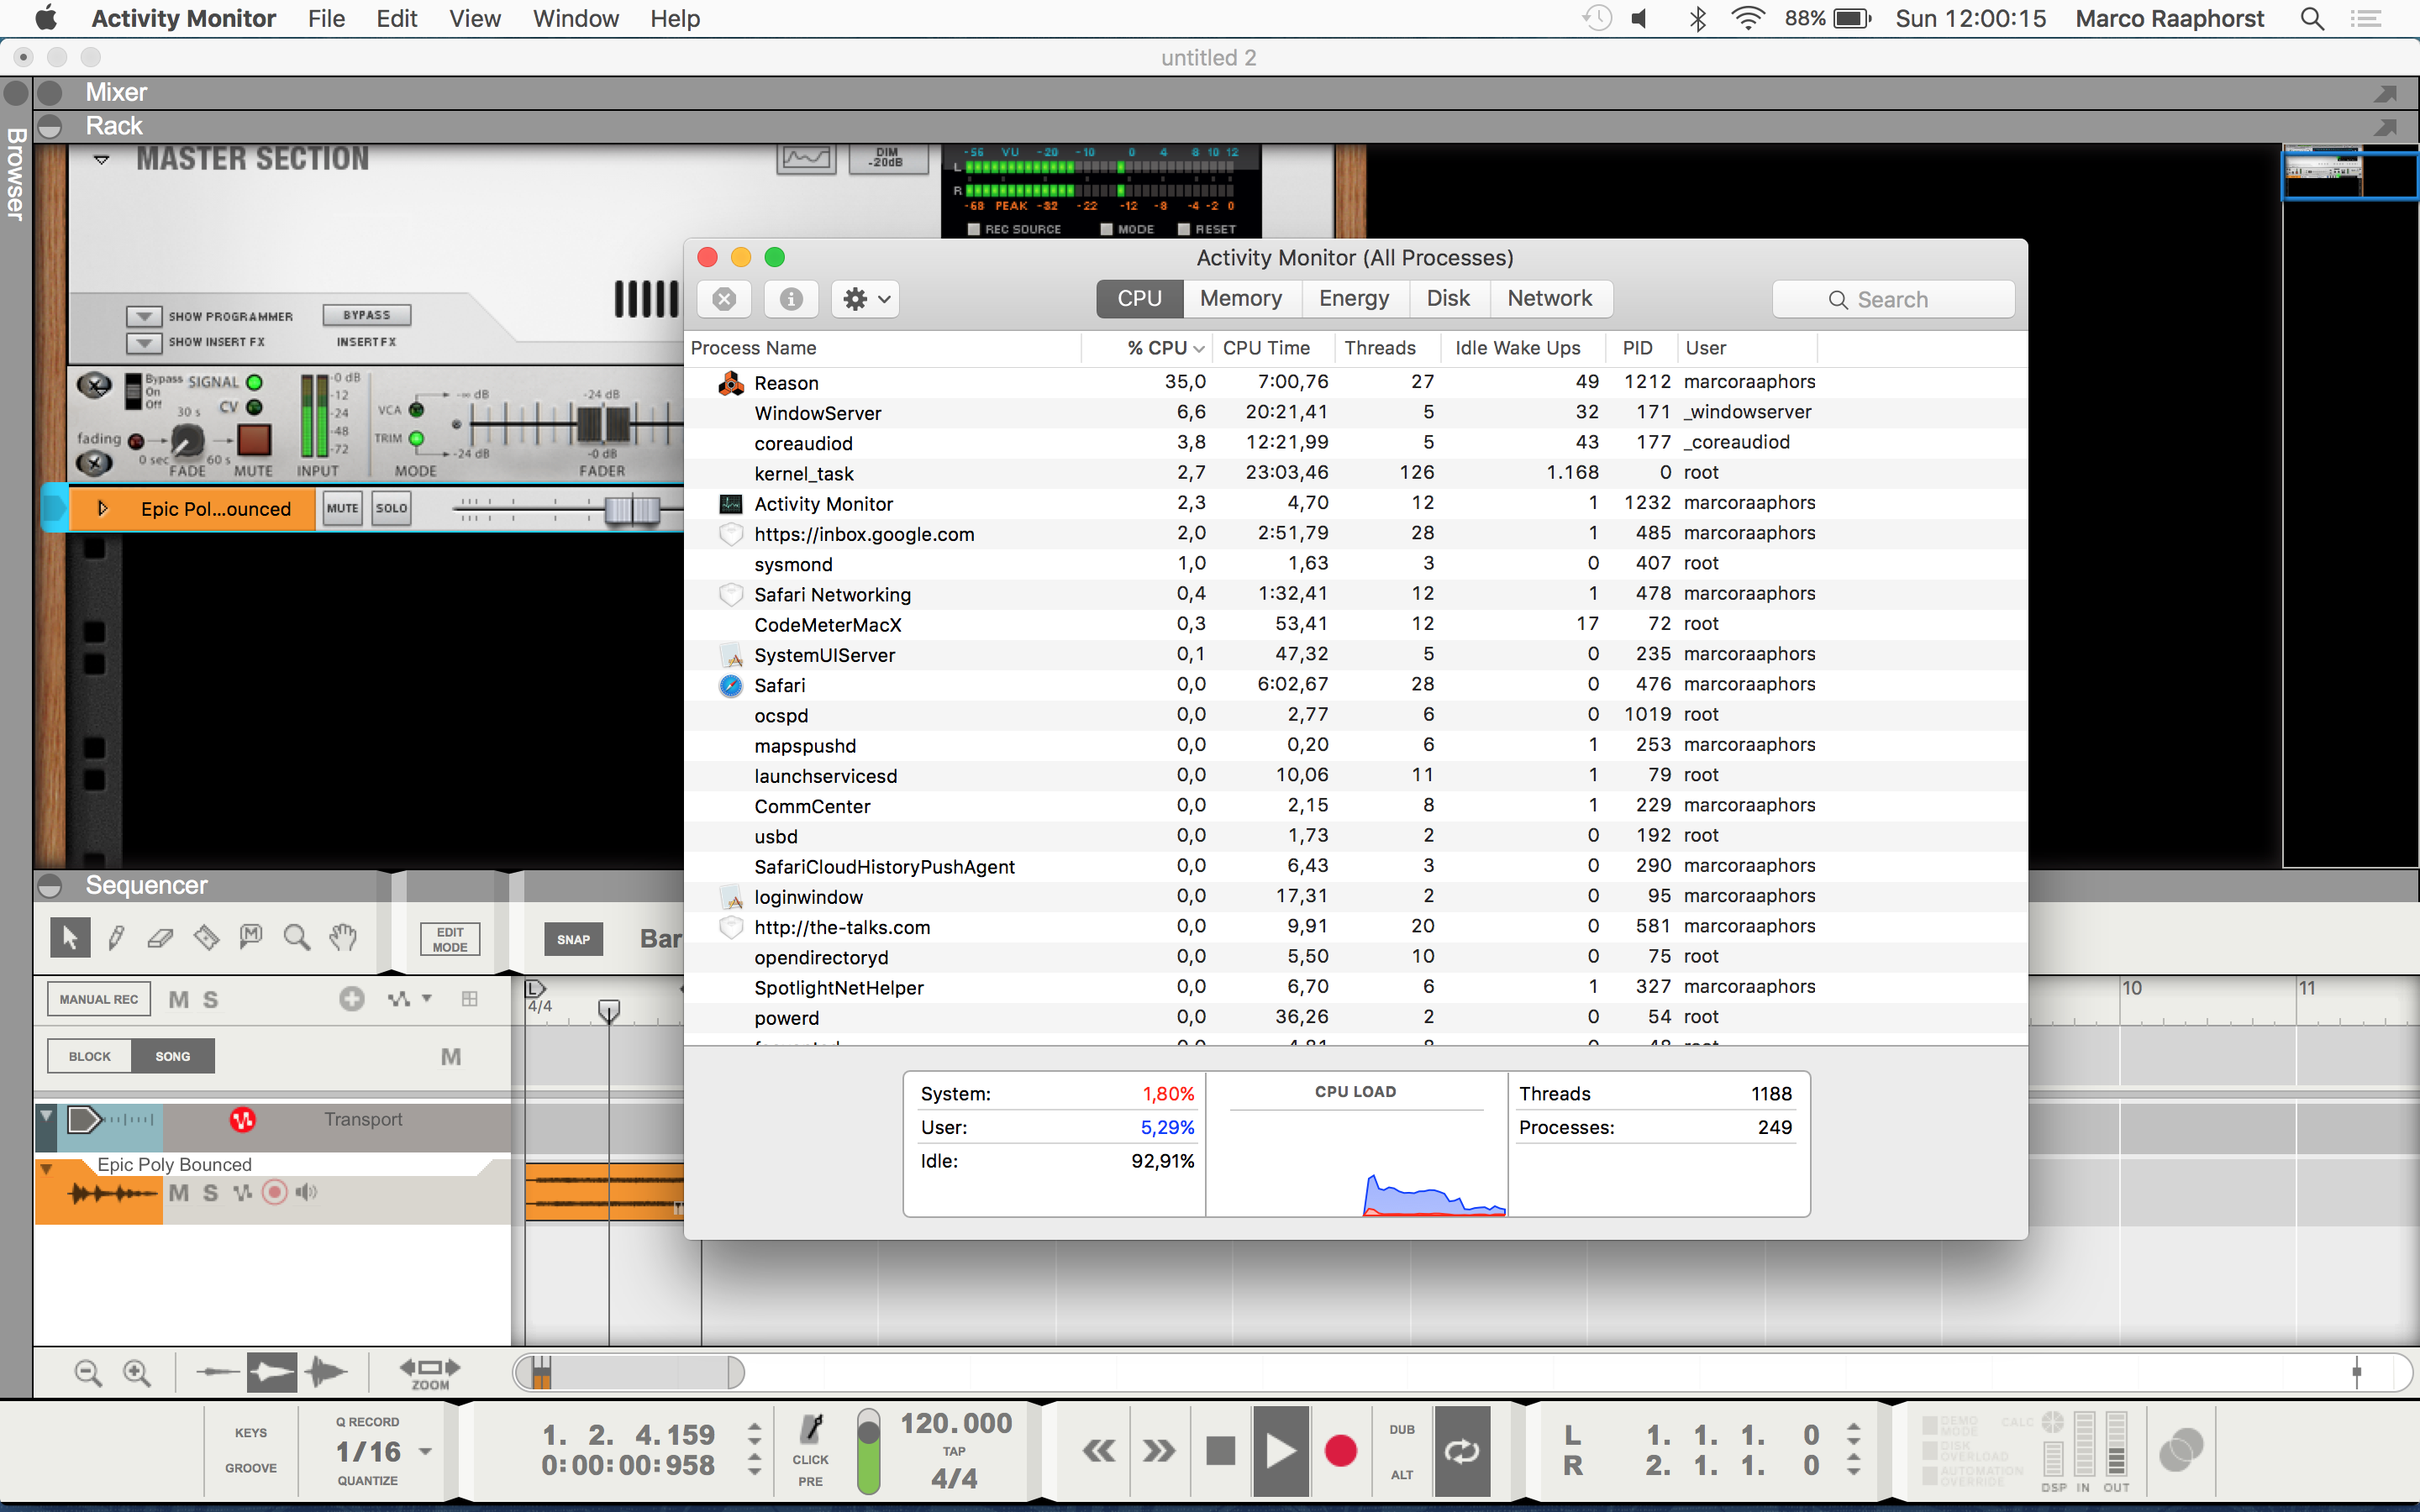Click the Quit Process (X) icon
The image size is (2420, 1512).
724,299
